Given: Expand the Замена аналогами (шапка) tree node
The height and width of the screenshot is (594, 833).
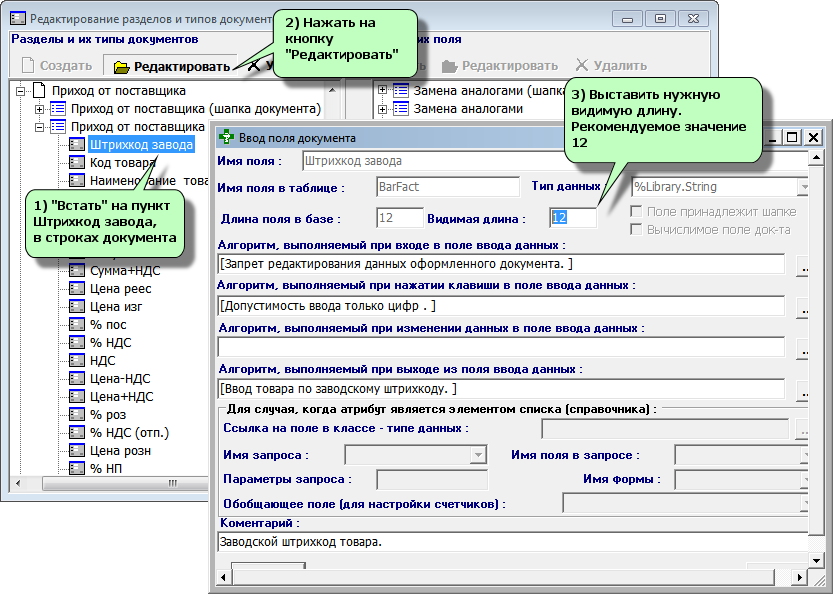Looking at the screenshot, I should 383,90.
